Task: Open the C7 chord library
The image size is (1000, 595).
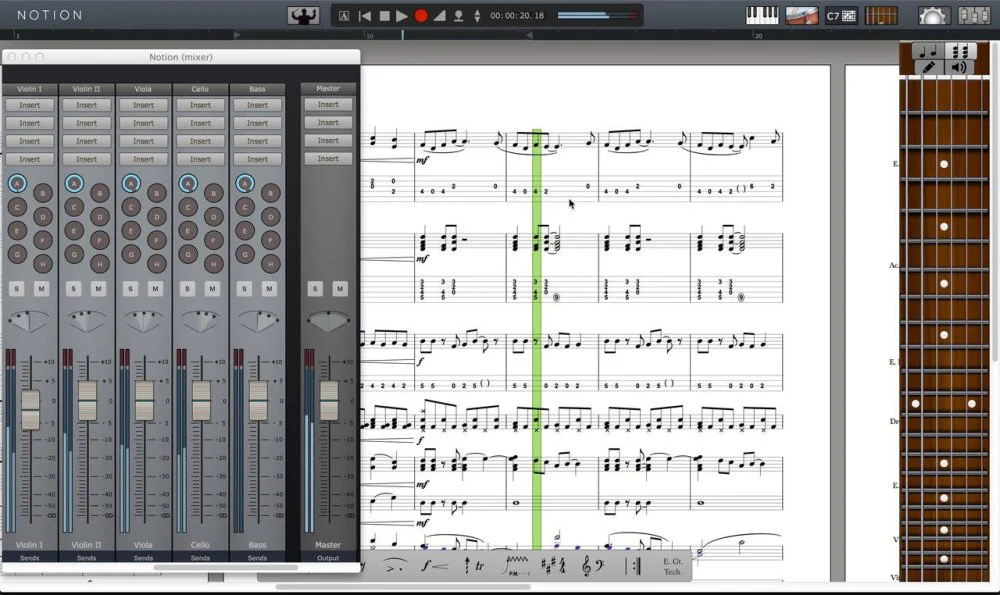Action: 841,16
